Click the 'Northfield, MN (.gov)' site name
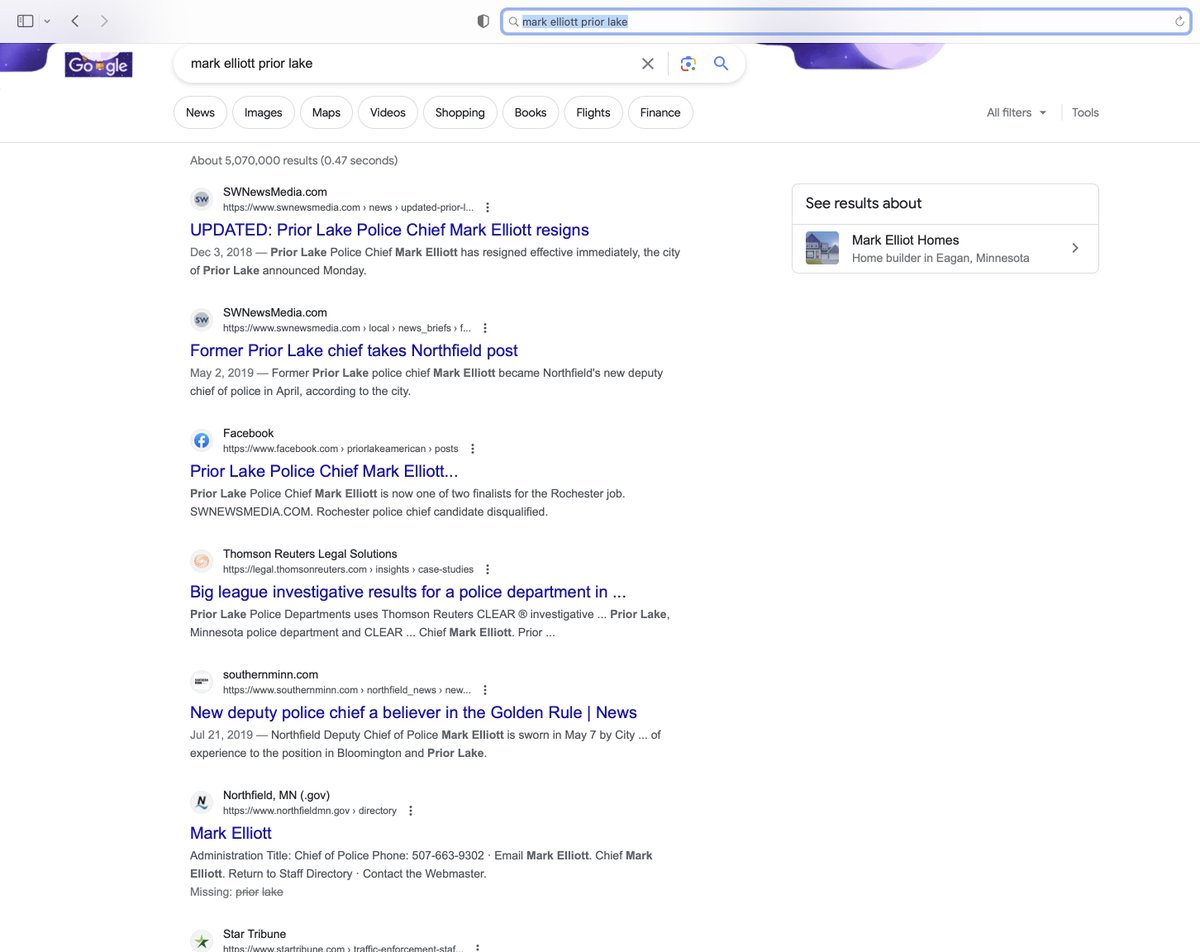Screen dimensions: 1200x952 pos(276,796)
